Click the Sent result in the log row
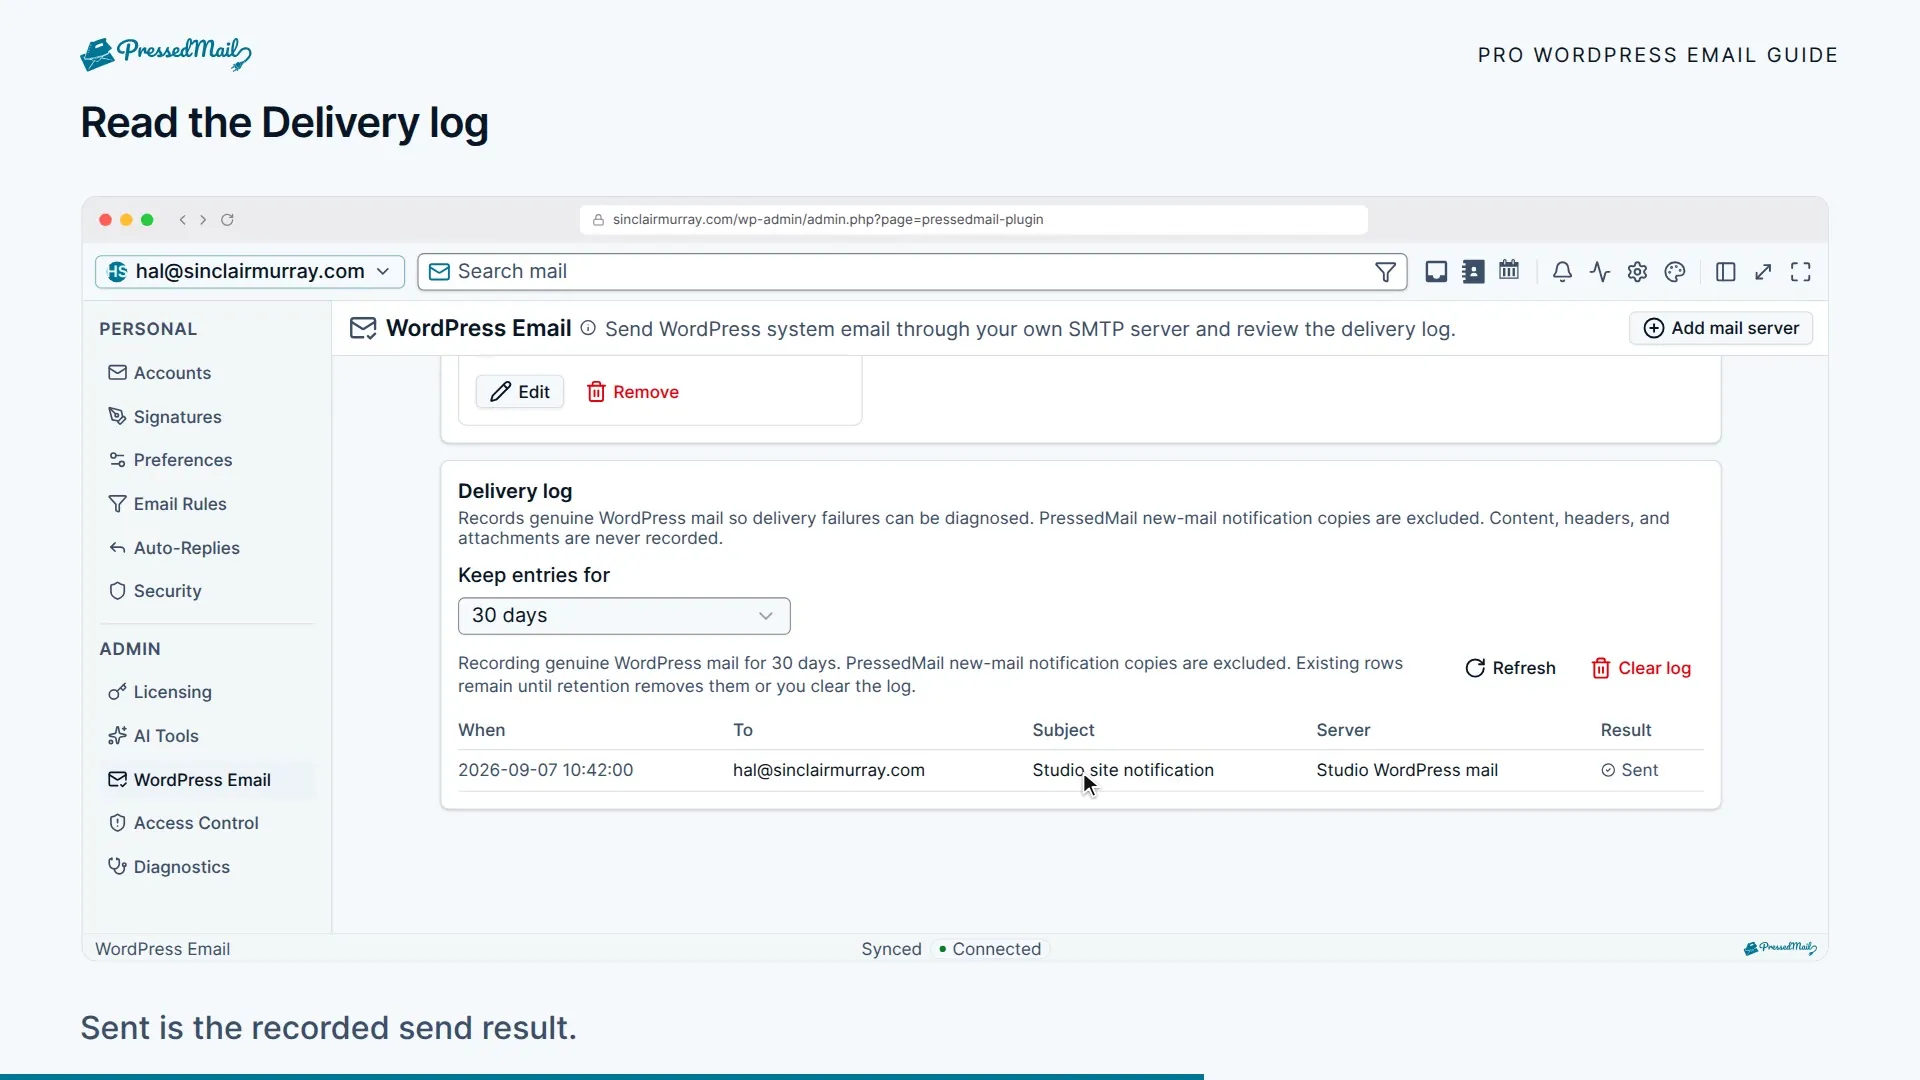This screenshot has width=1920, height=1080. coord(1629,770)
